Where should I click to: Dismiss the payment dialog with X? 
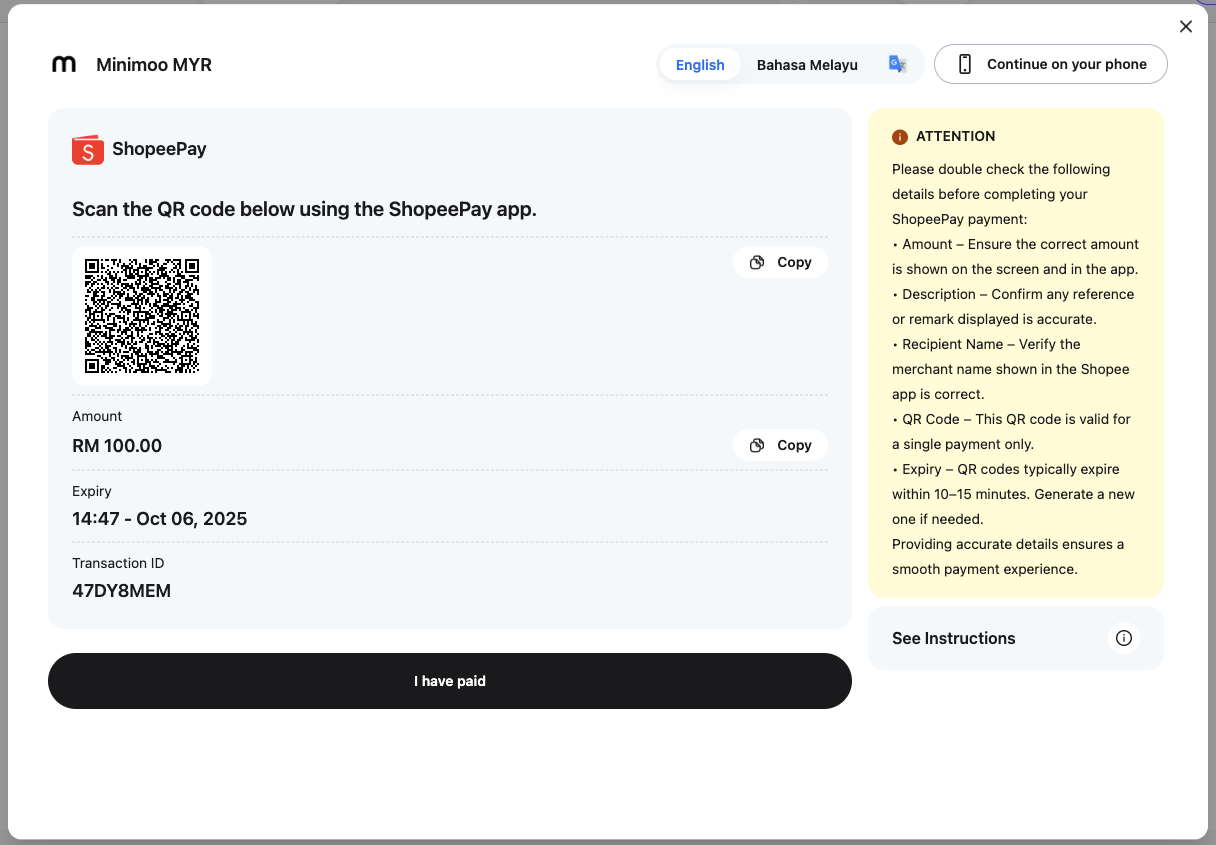click(x=1186, y=26)
